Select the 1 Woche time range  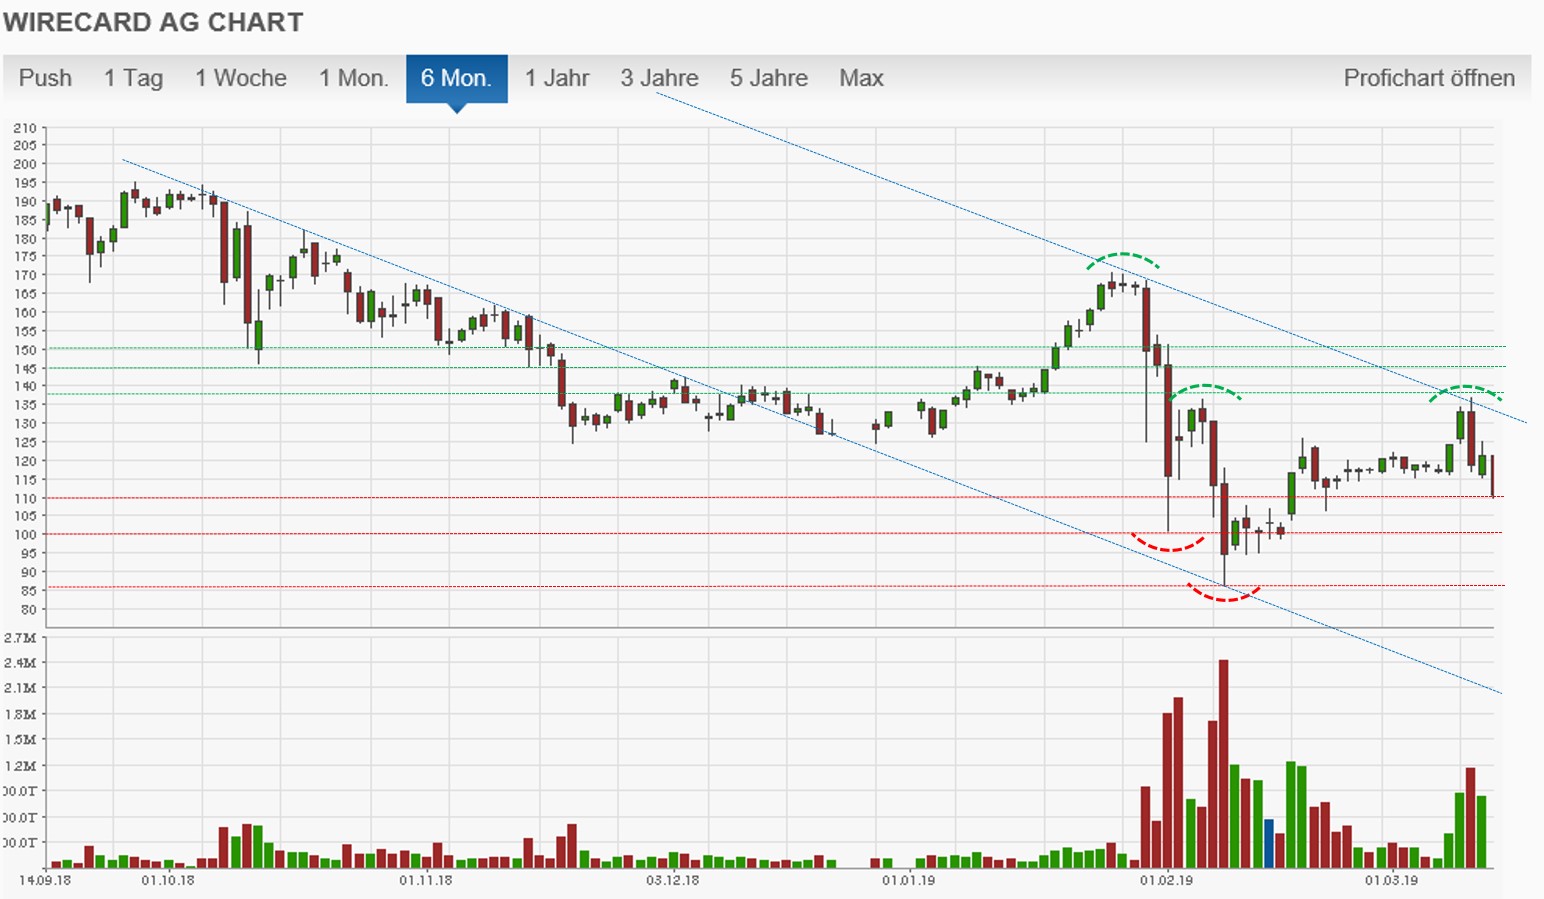tap(241, 78)
